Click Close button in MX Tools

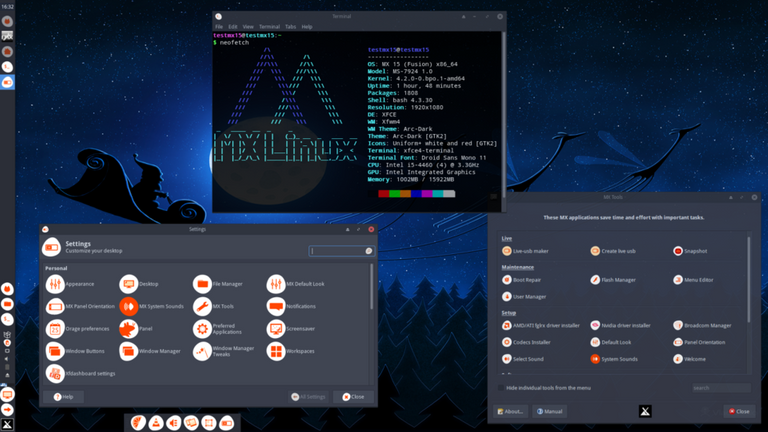pyautogui.click(x=739, y=411)
